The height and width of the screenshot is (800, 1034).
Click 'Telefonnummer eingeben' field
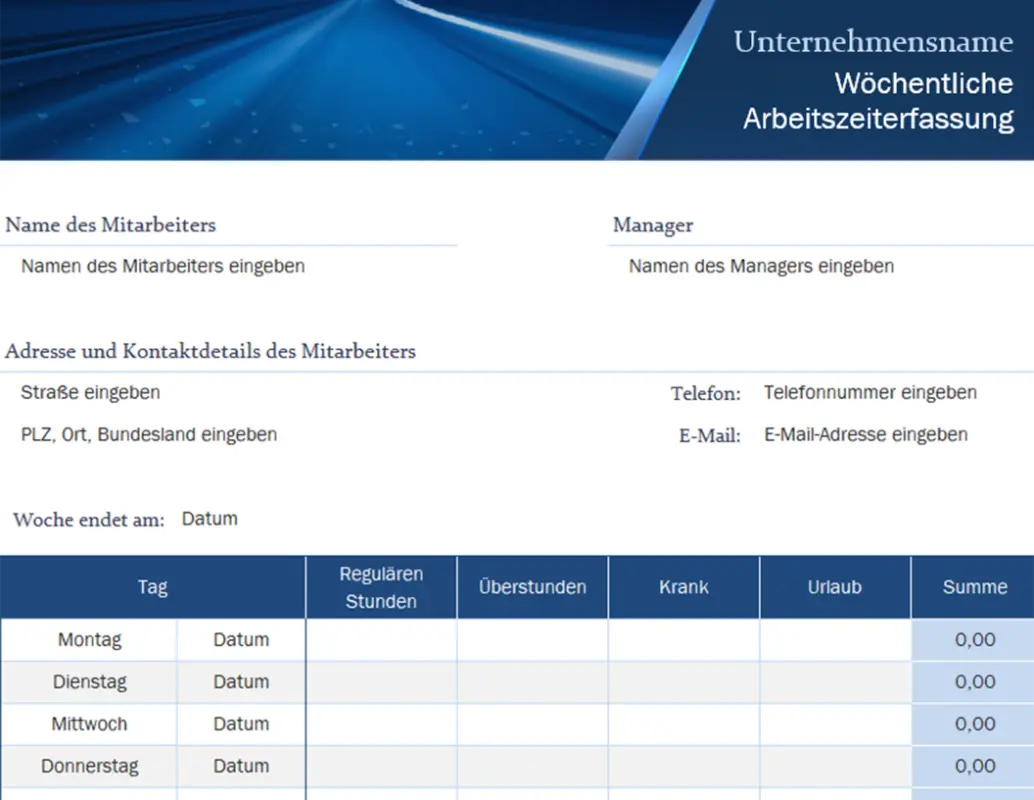click(870, 392)
